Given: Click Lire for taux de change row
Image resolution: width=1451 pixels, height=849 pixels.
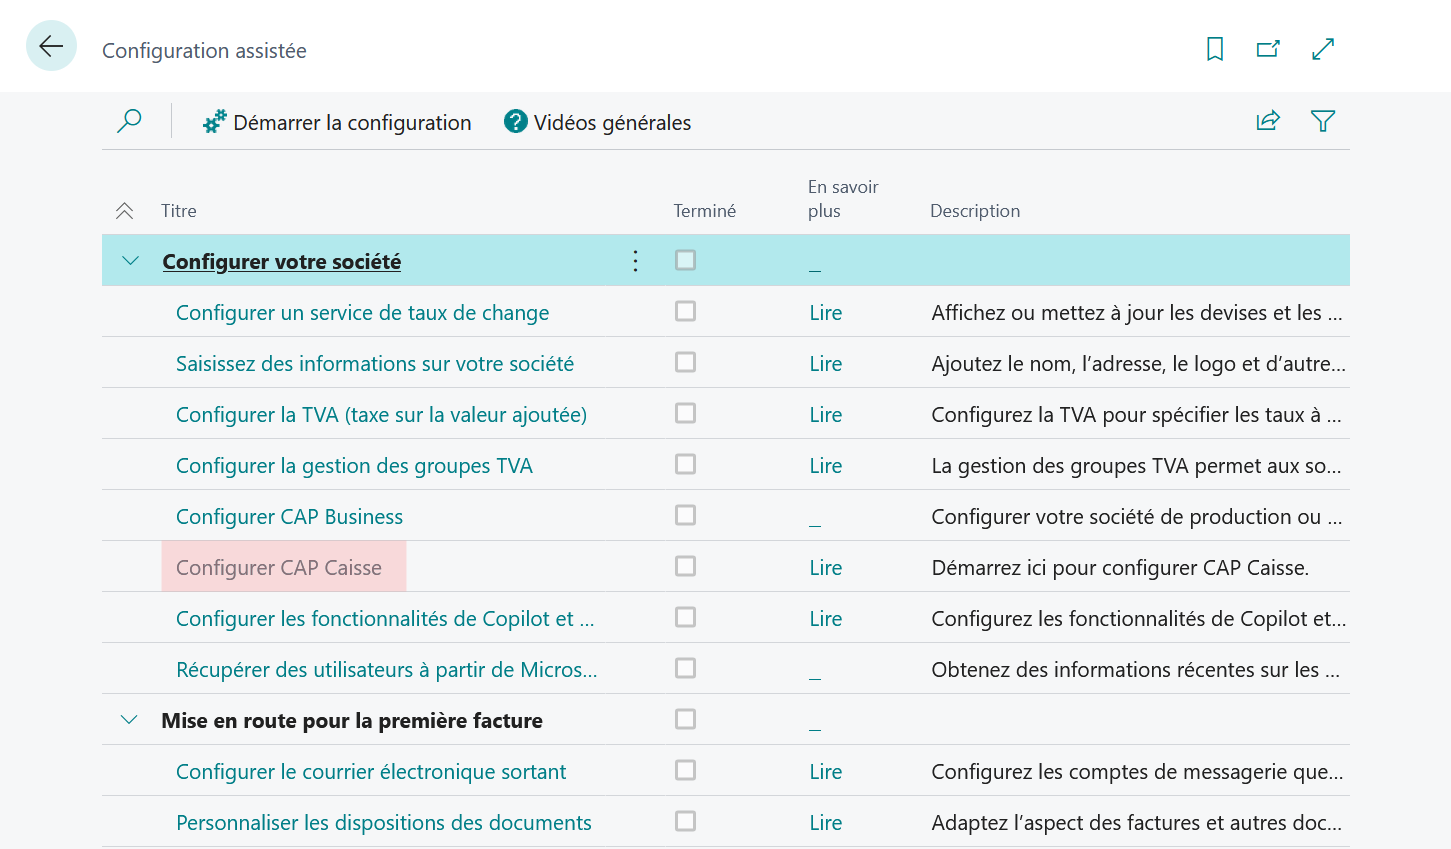Looking at the screenshot, I should [826, 313].
